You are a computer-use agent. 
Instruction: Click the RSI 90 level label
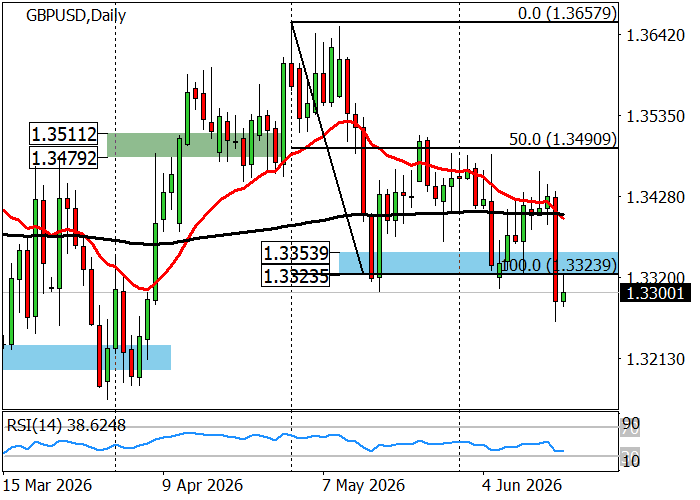coord(631,423)
